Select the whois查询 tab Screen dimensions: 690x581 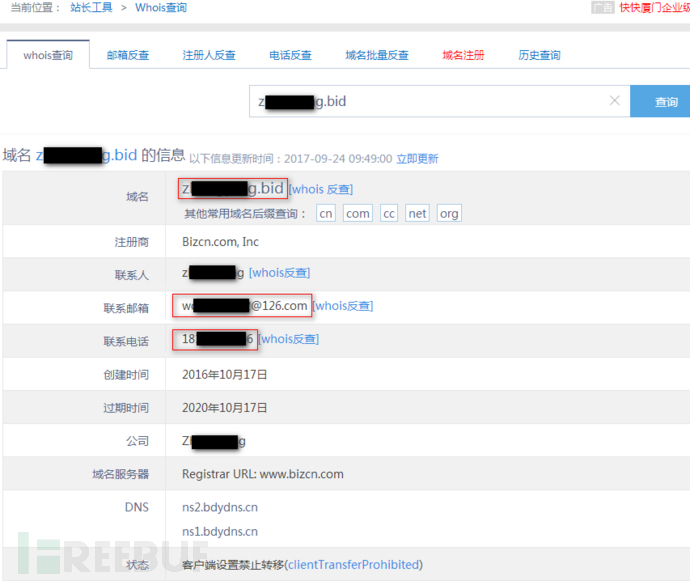pos(48,55)
